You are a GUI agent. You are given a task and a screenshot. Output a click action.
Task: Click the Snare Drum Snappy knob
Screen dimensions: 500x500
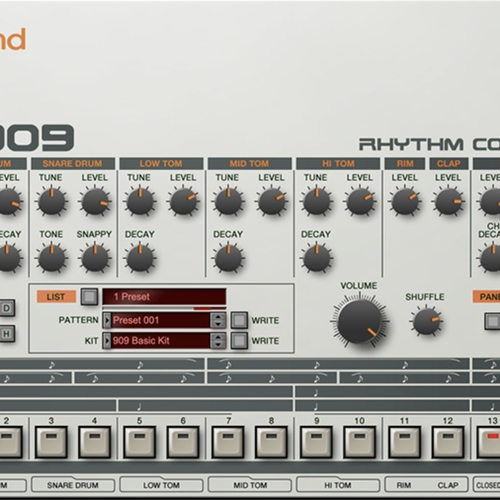95,258
